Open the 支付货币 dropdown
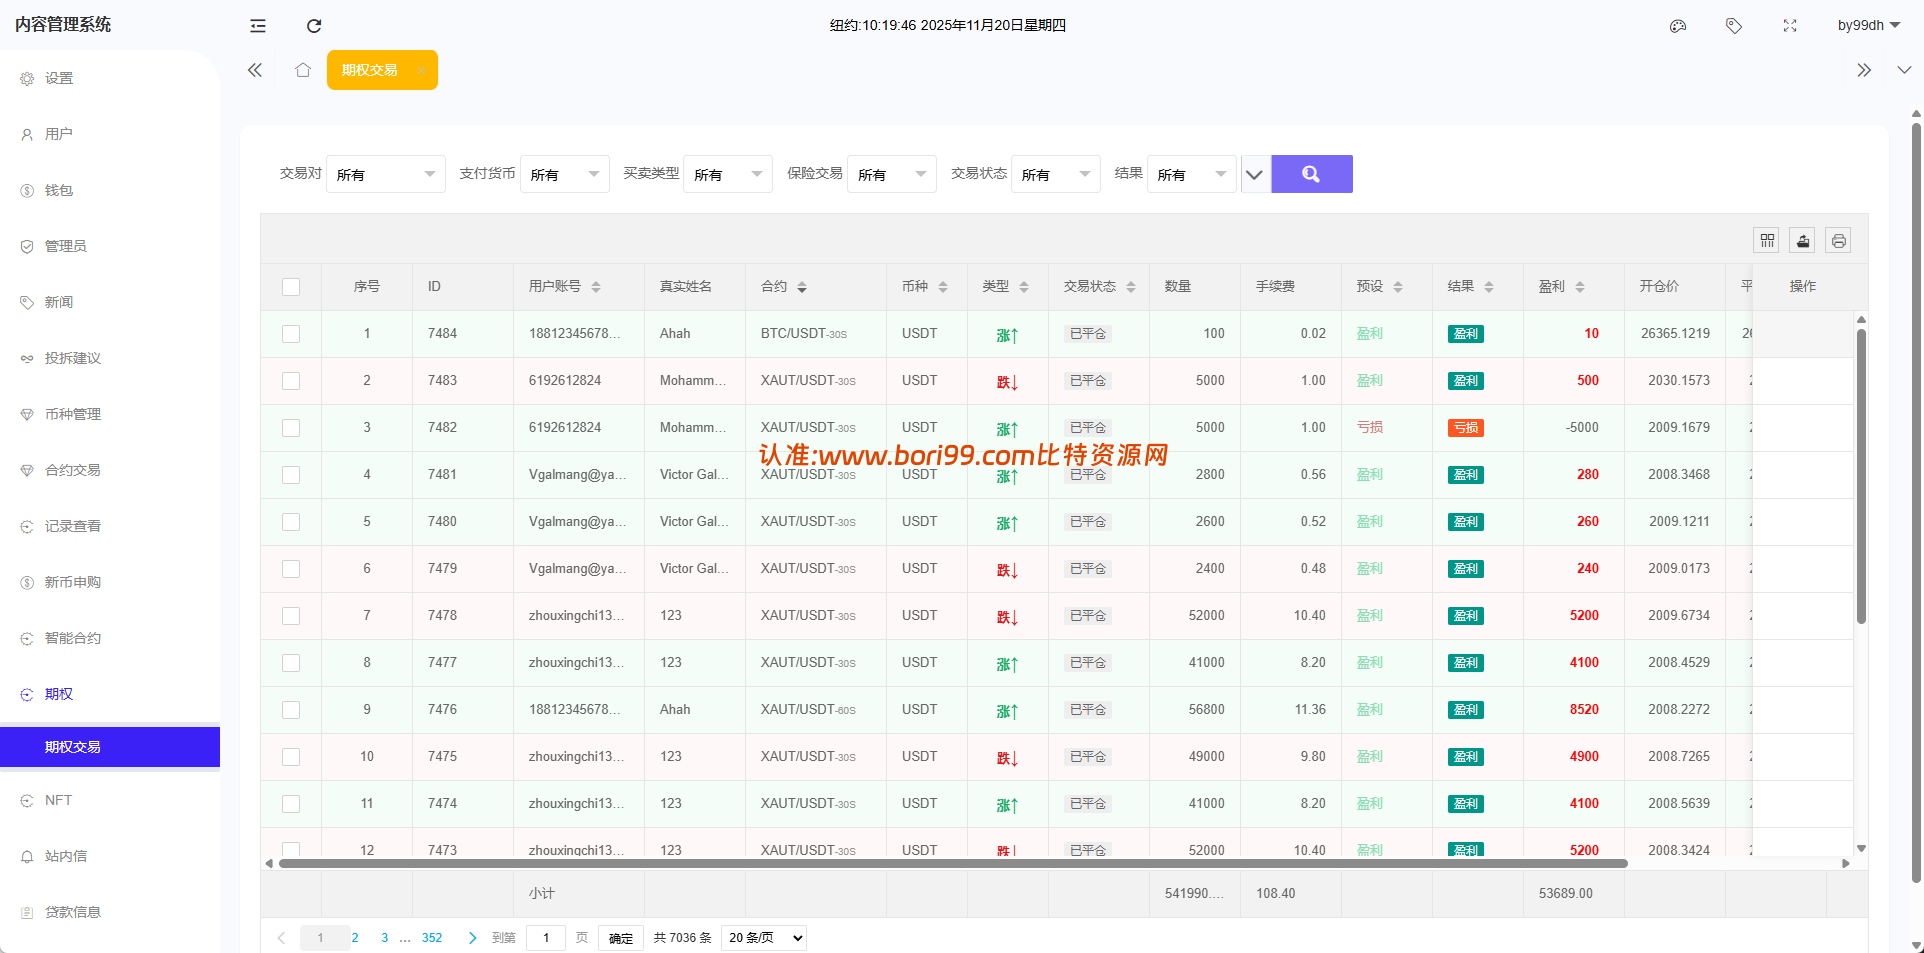 coord(565,174)
